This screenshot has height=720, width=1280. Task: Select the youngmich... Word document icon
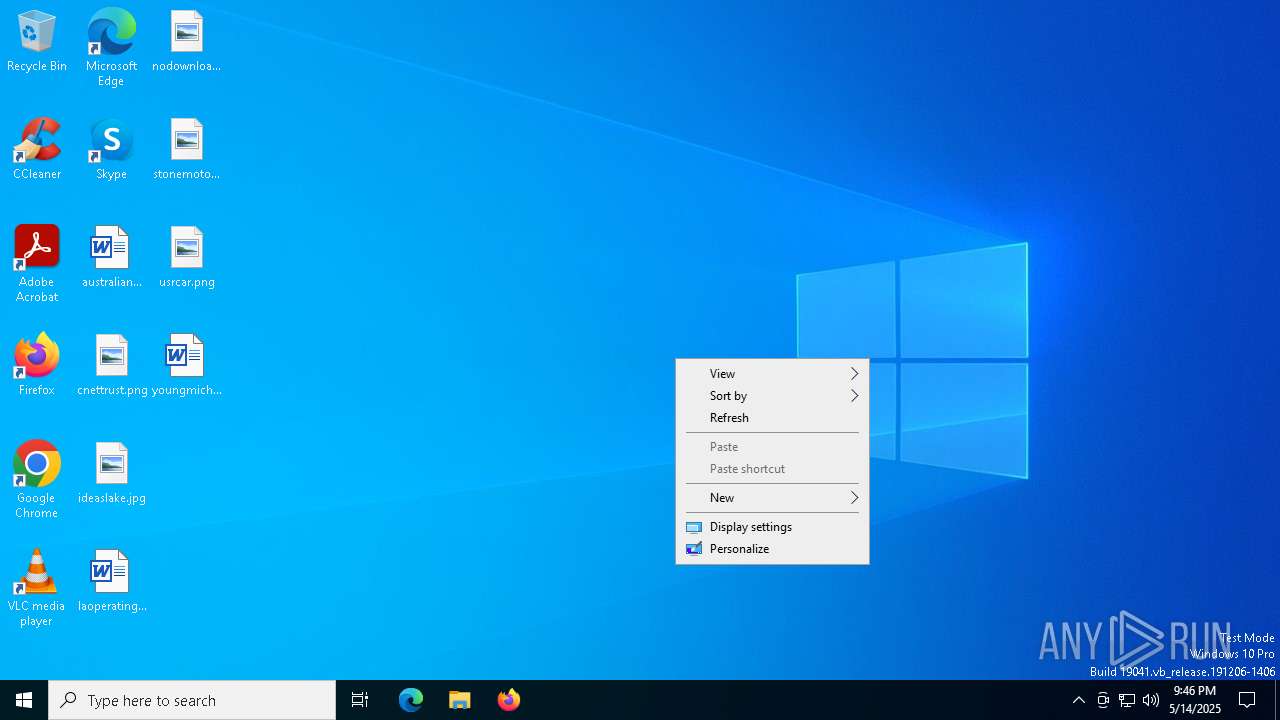tap(186, 366)
